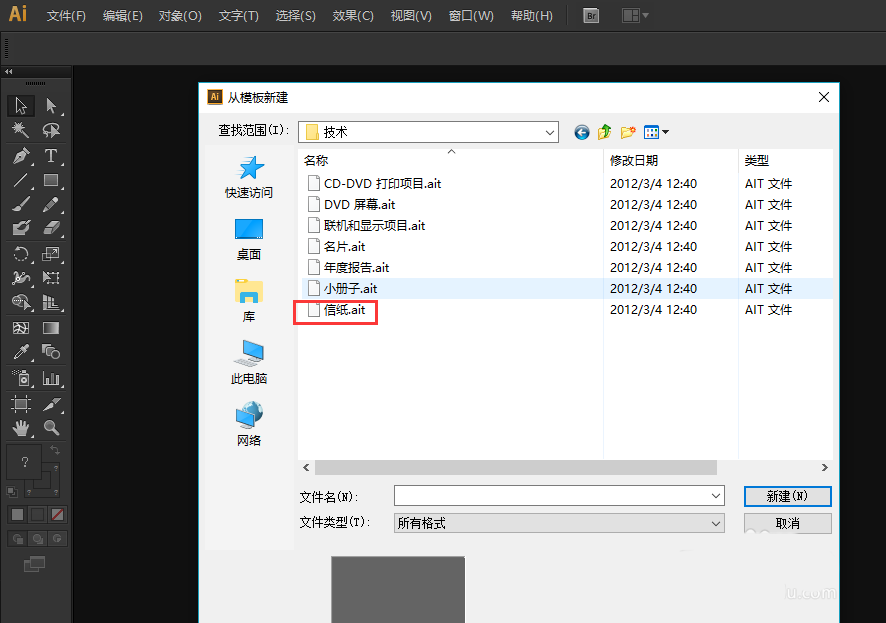Viewport: 886px width, 623px height.
Task: Select the Rectangle tool
Action: pos(52,181)
